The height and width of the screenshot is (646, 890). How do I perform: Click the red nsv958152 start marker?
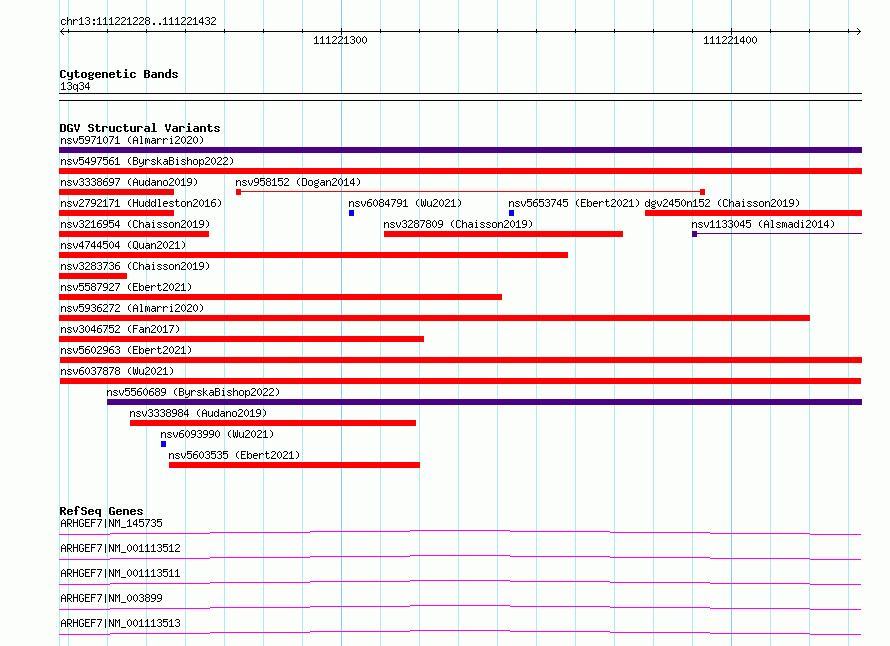pyautogui.click(x=238, y=192)
